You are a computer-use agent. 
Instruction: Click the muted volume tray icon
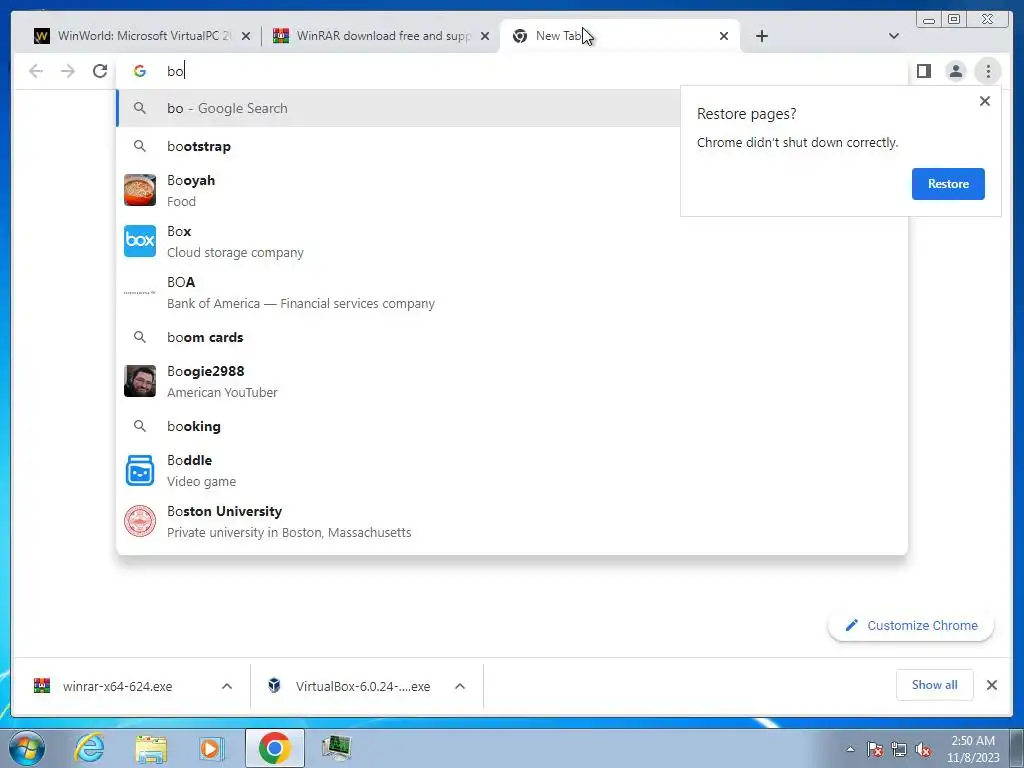tap(923, 749)
